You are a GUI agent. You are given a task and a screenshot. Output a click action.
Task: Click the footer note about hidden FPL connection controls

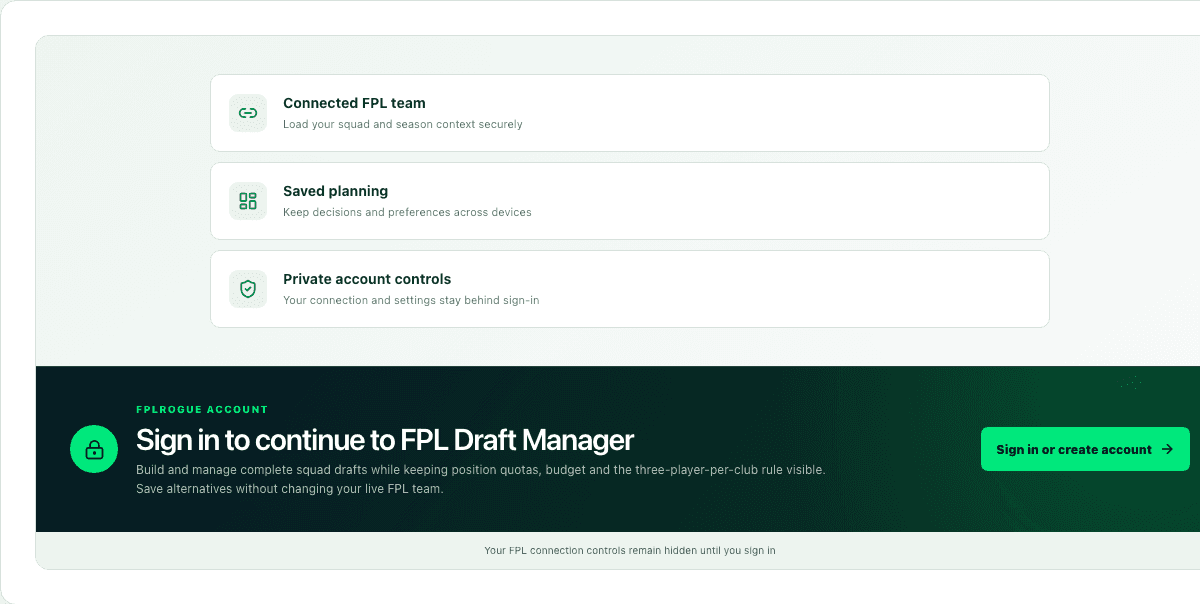[x=630, y=550]
